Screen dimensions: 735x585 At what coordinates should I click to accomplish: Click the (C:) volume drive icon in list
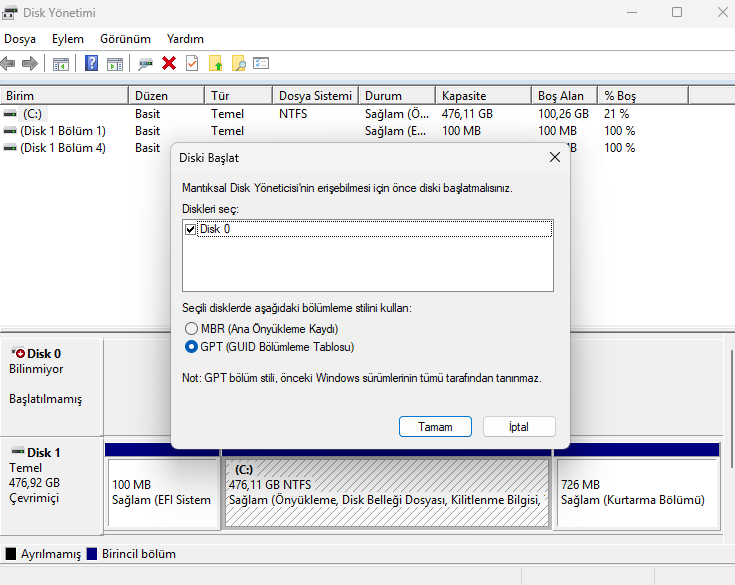(10, 113)
